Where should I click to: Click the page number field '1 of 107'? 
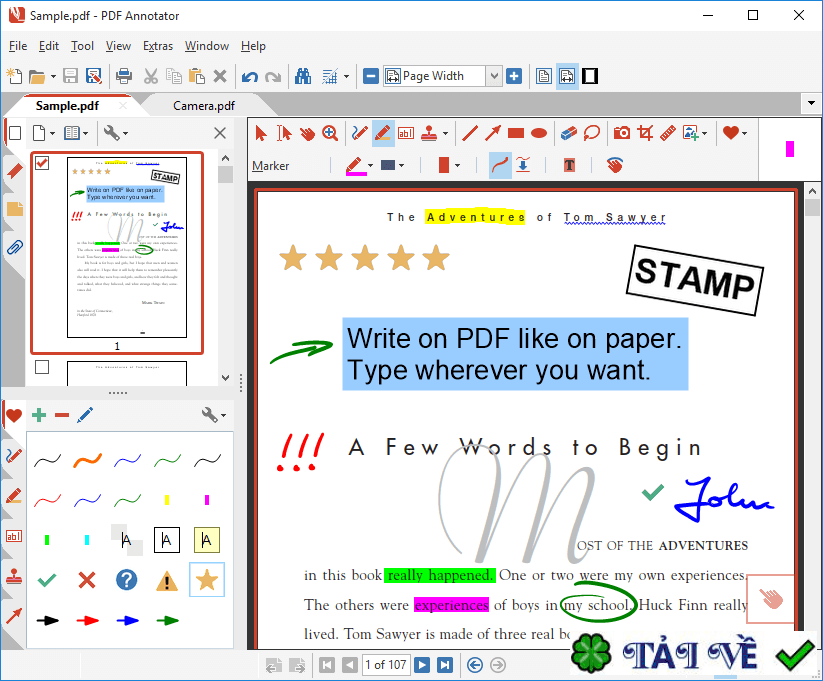(386, 665)
